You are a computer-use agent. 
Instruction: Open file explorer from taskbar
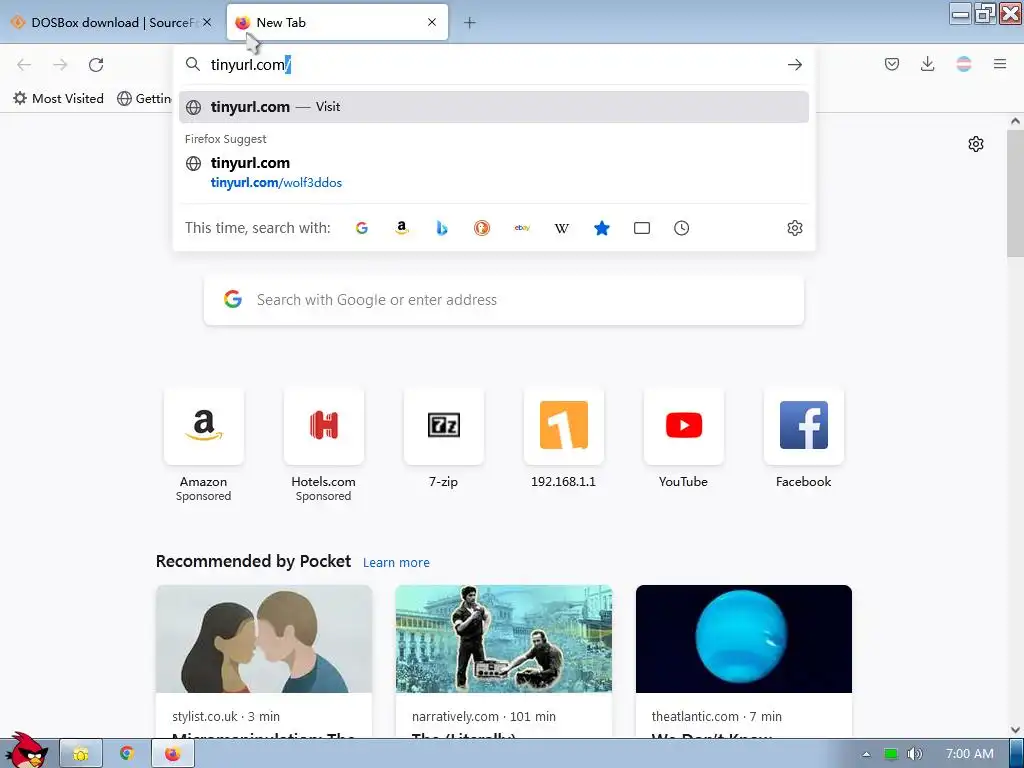click(x=81, y=754)
